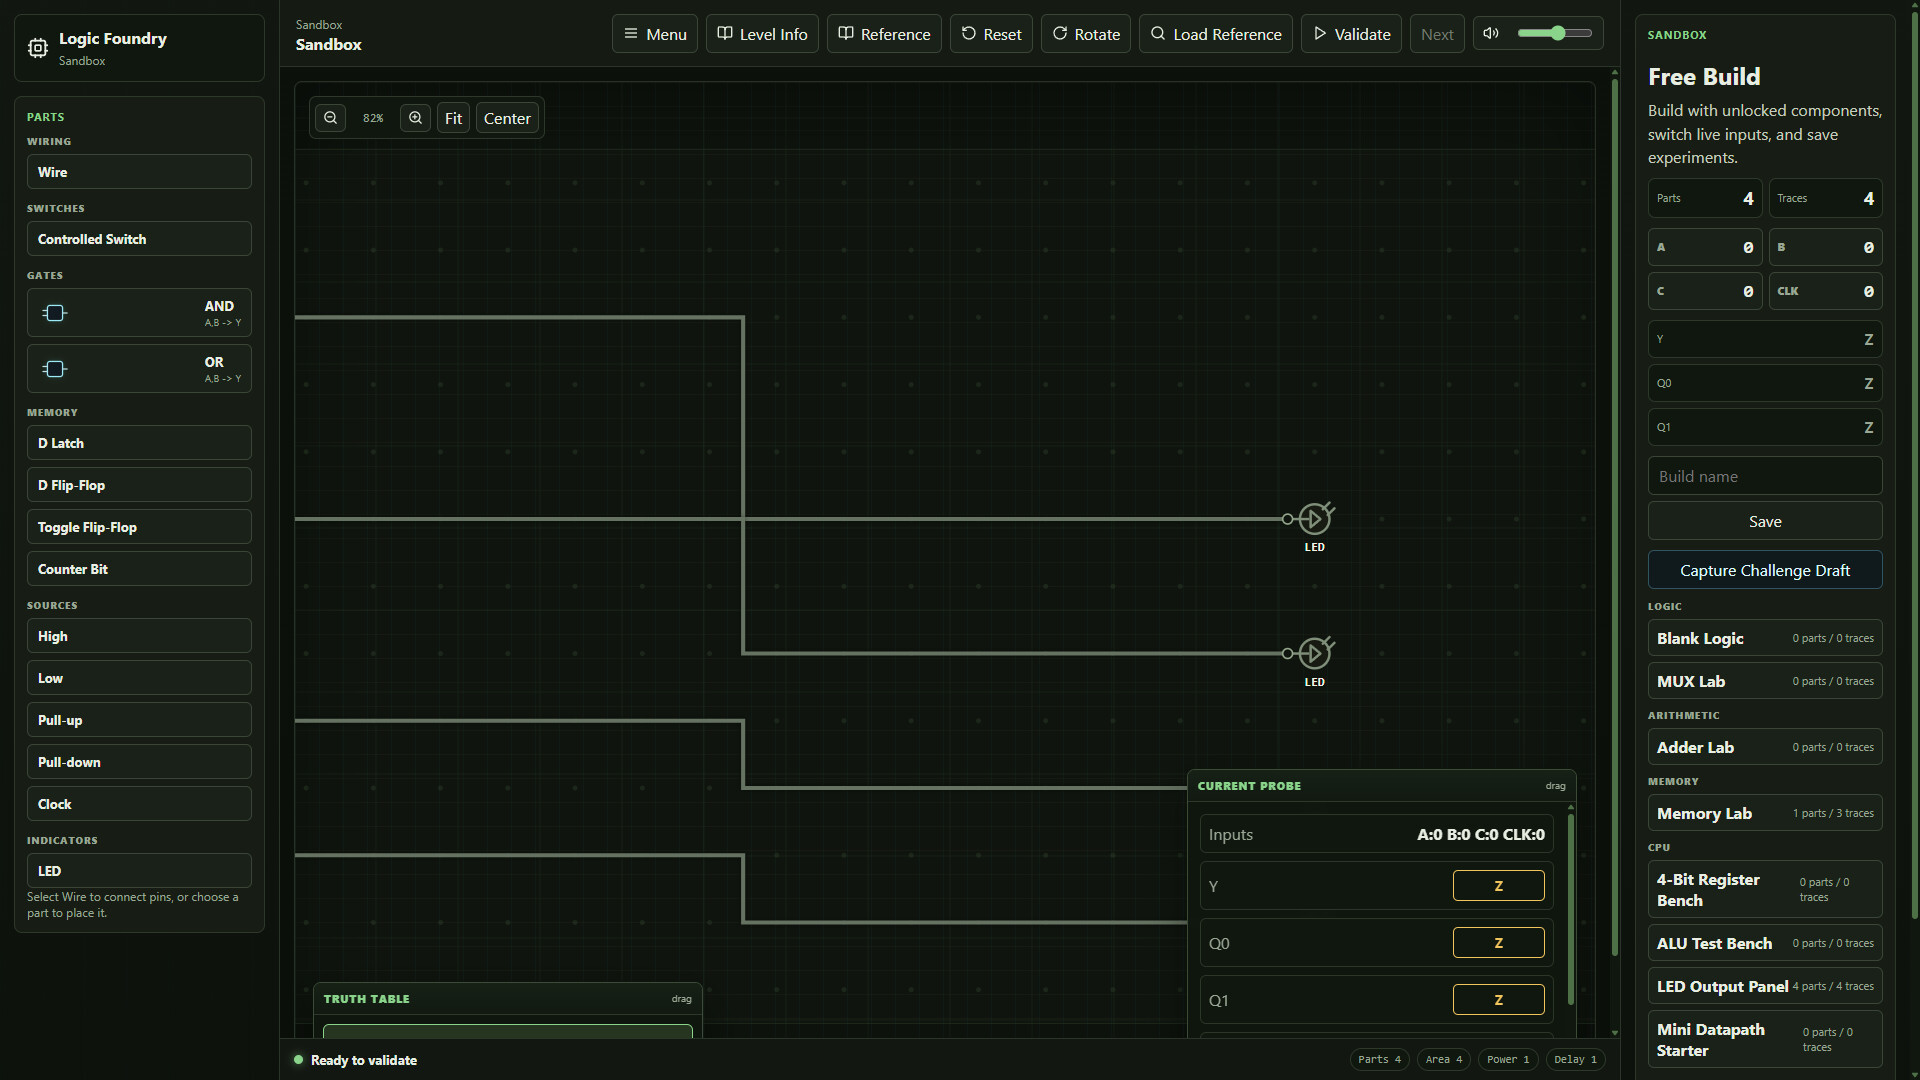The height and width of the screenshot is (1080, 1920).
Task: Click the Q0 output value in Current Probe
Action: (x=1498, y=943)
